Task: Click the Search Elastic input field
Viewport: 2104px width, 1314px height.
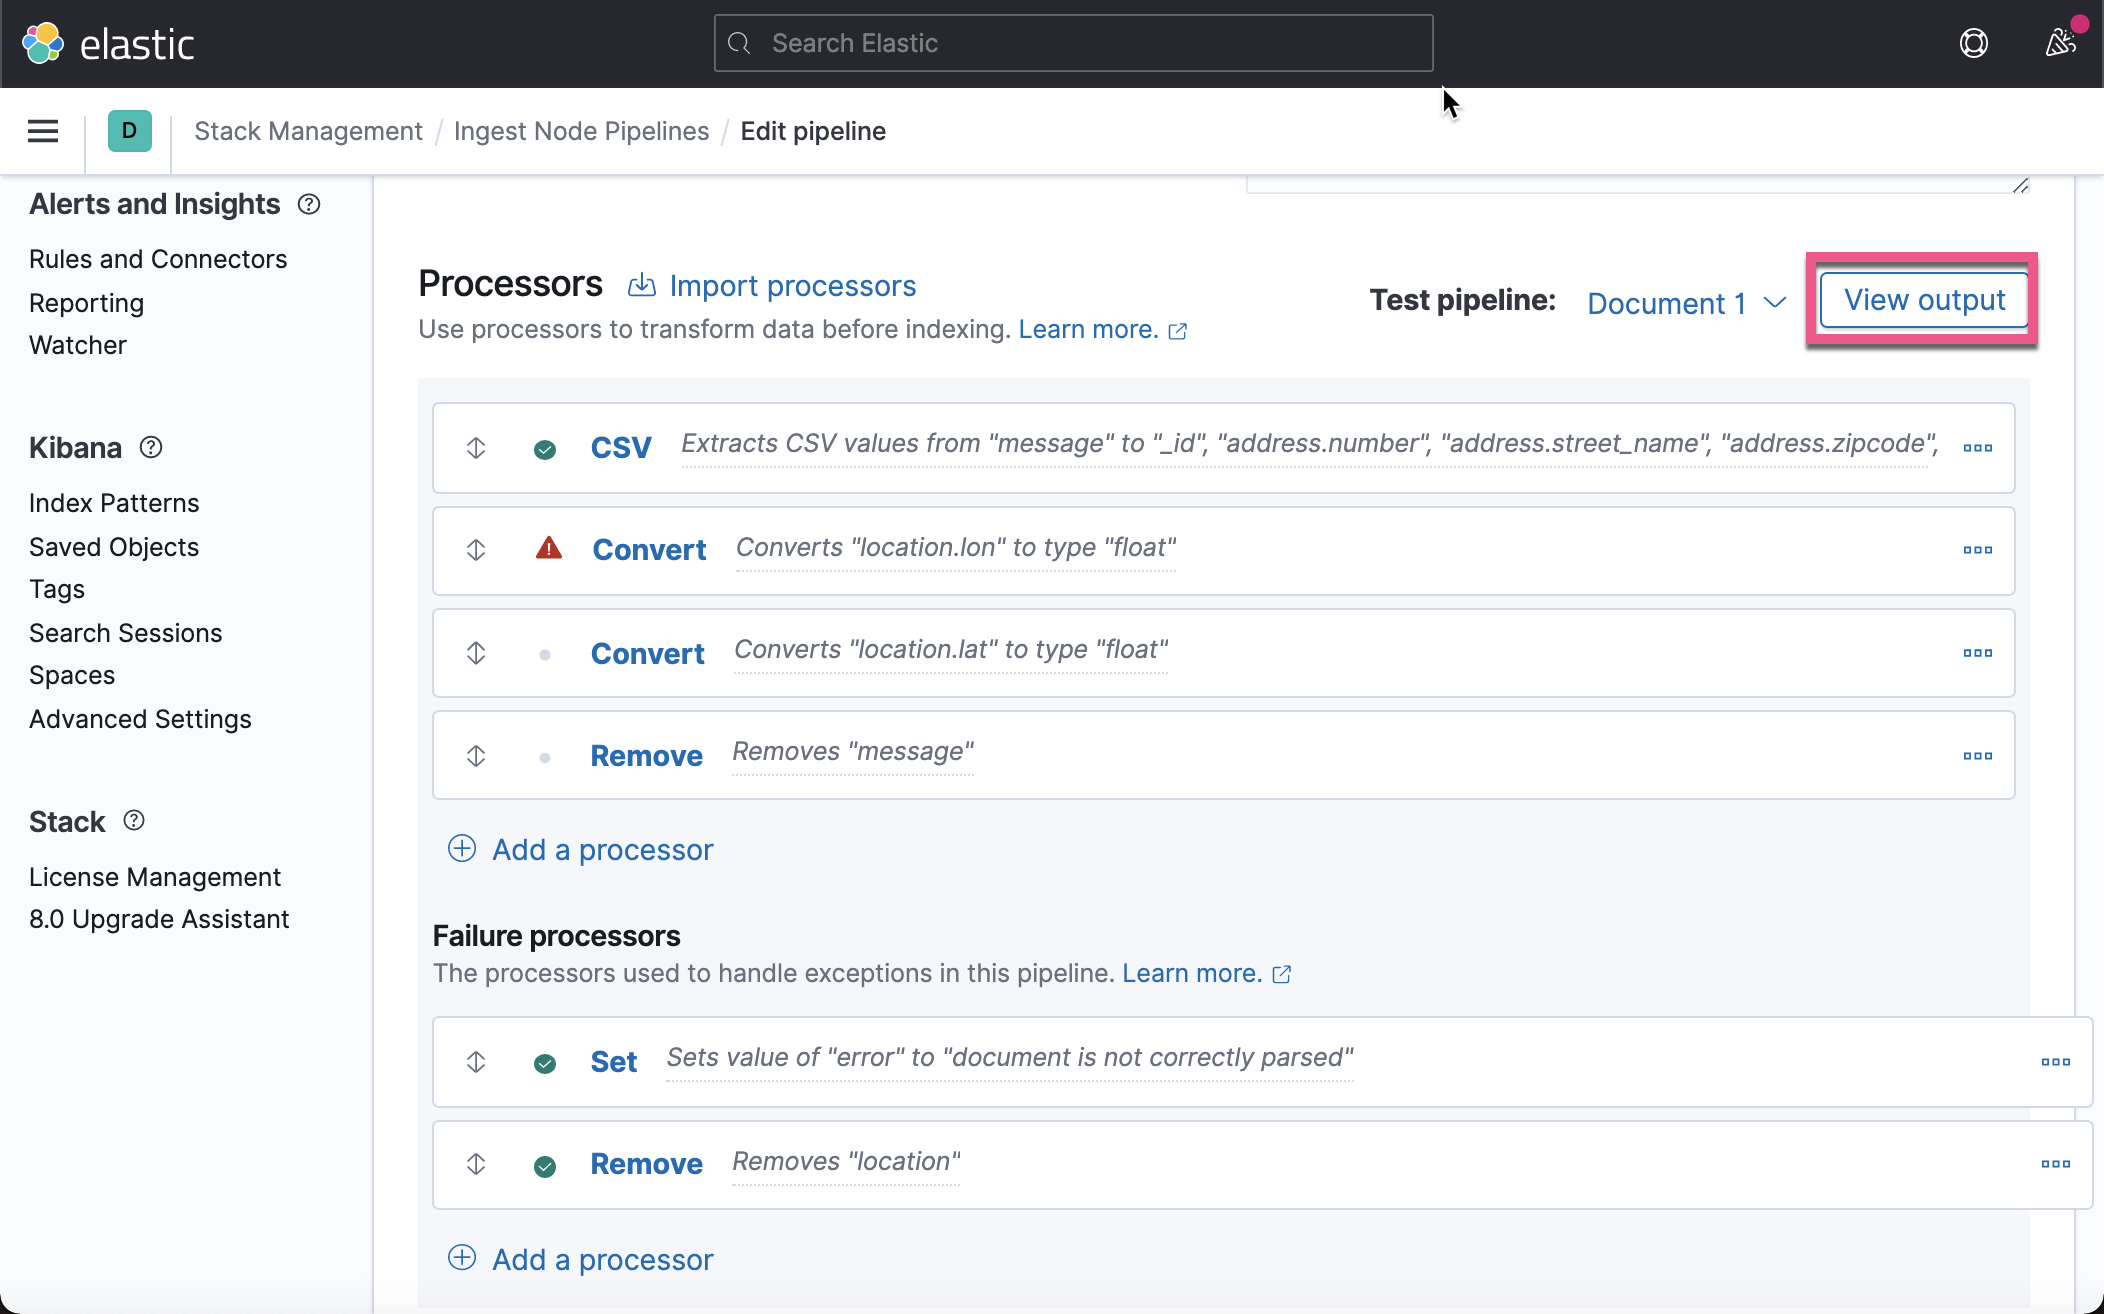Action: click(x=1072, y=43)
